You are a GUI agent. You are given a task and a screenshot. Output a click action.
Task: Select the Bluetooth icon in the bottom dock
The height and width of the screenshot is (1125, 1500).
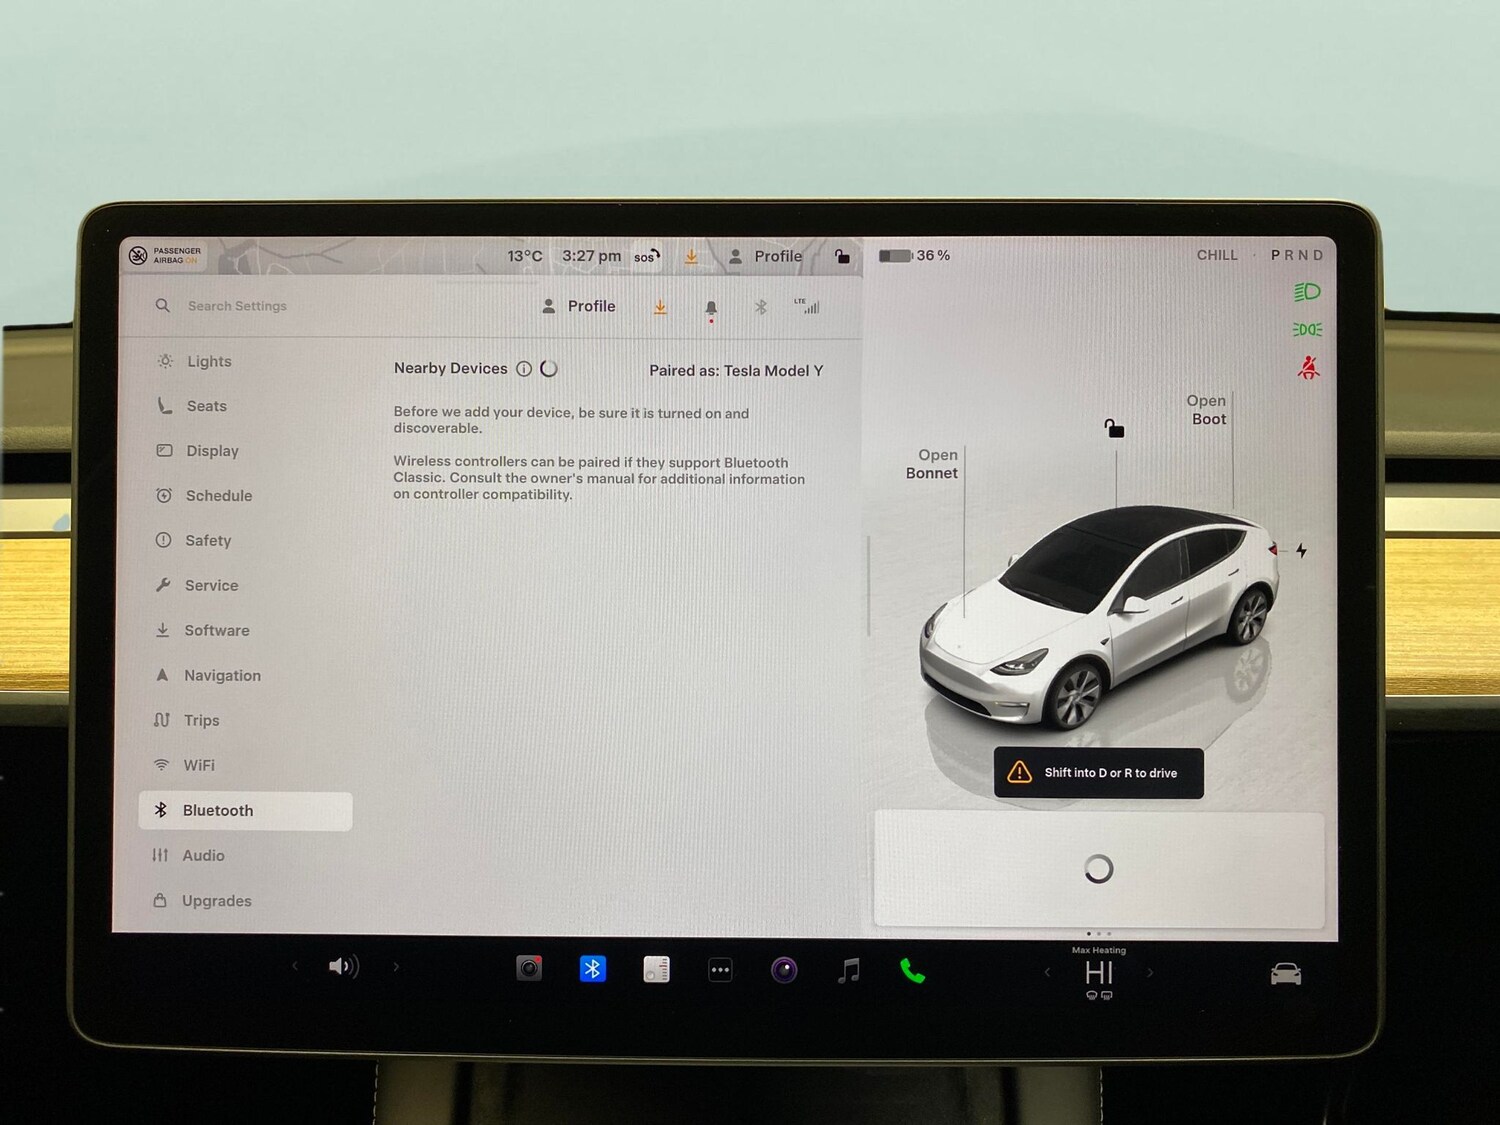point(593,967)
